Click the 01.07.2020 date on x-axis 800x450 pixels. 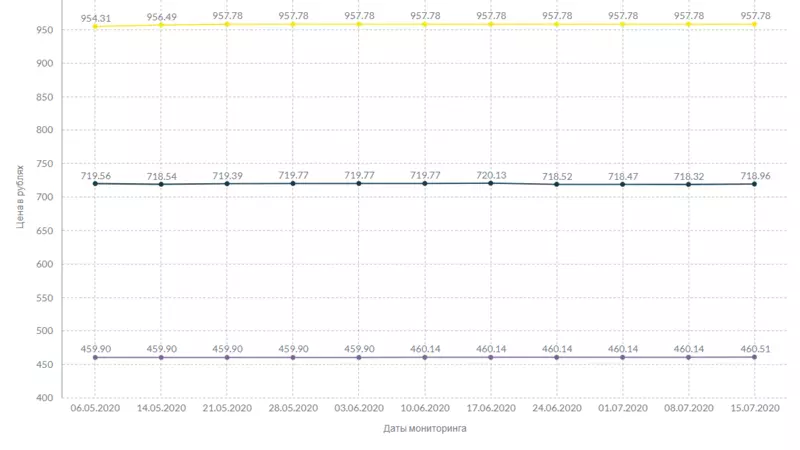tap(623, 408)
